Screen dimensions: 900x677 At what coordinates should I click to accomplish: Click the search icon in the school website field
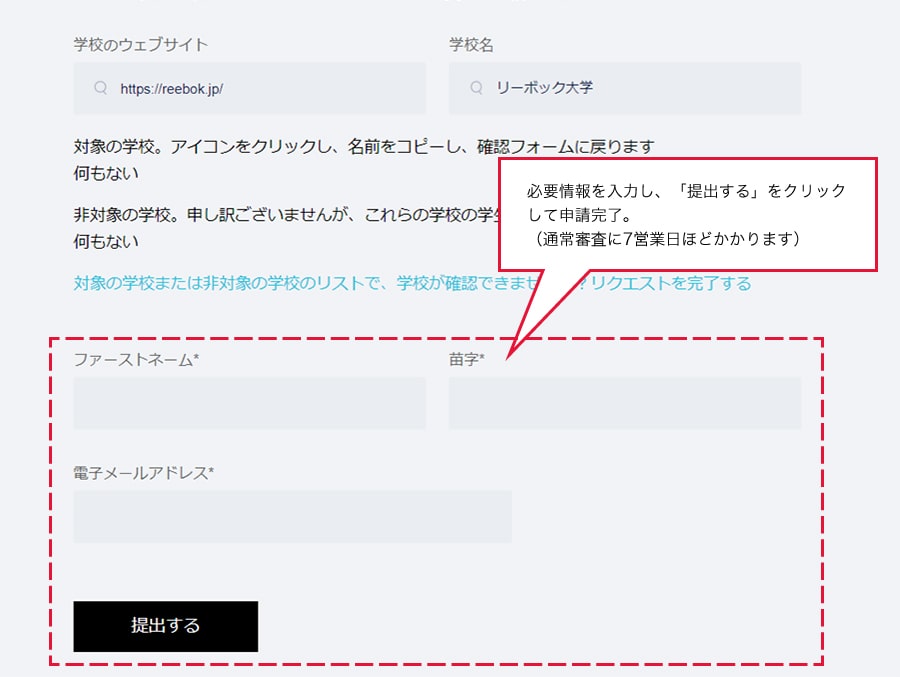[100, 88]
